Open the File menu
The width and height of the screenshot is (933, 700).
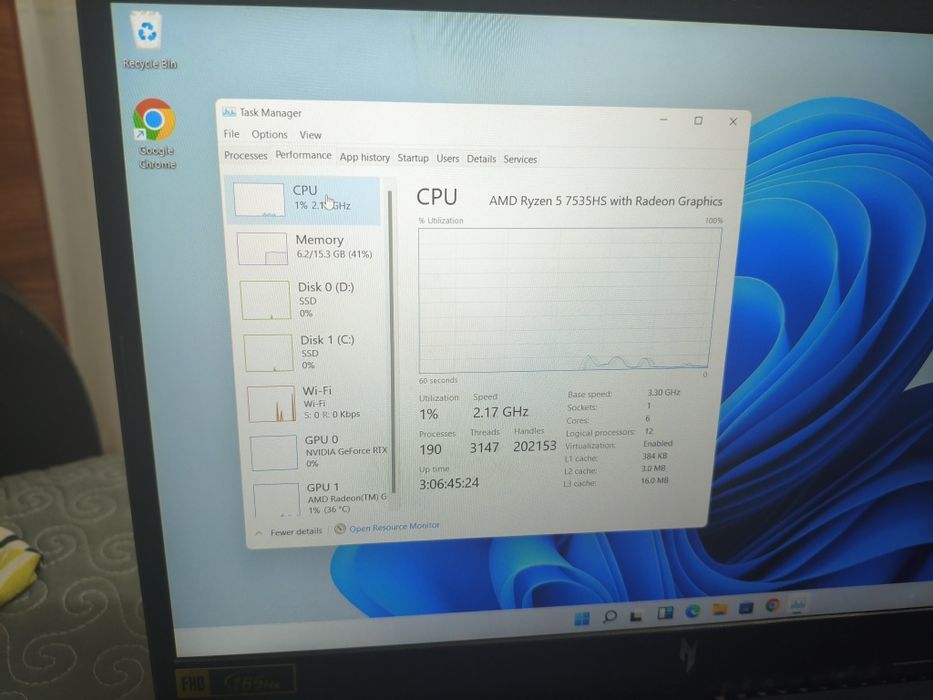(231, 134)
